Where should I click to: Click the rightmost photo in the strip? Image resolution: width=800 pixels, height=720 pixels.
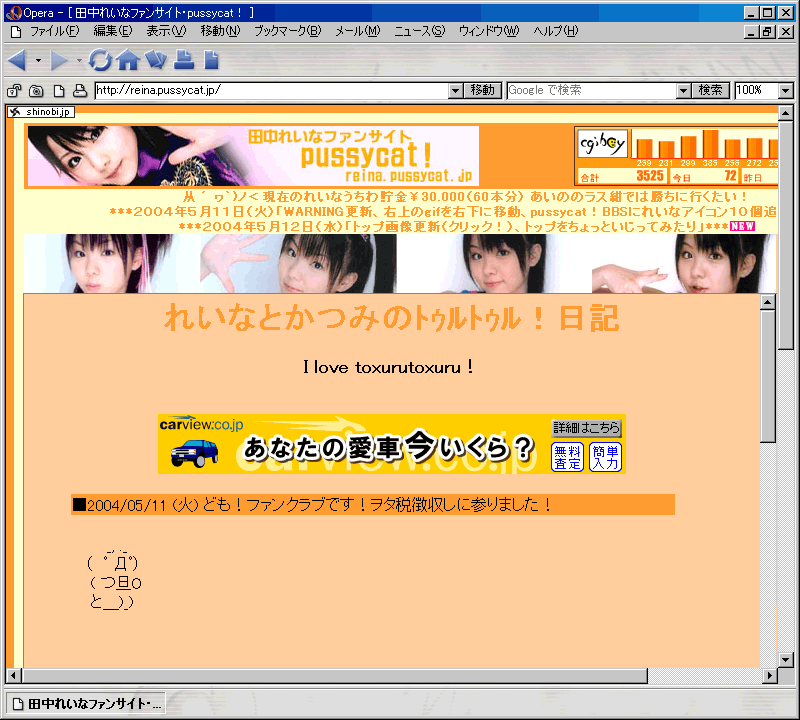click(x=684, y=263)
